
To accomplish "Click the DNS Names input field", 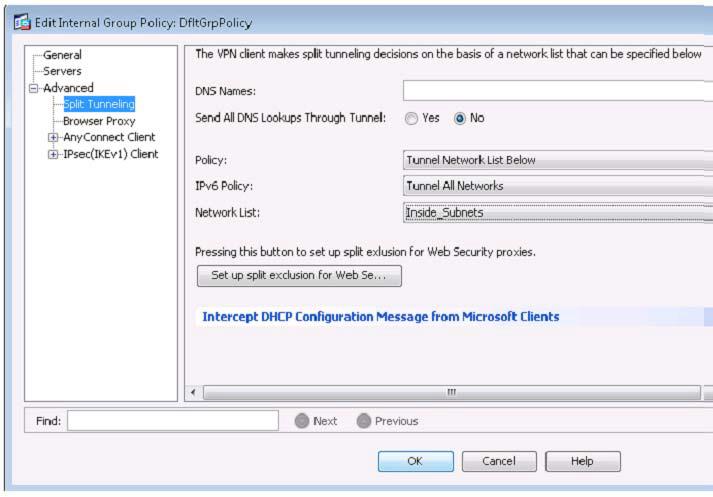I will pos(557,91).
